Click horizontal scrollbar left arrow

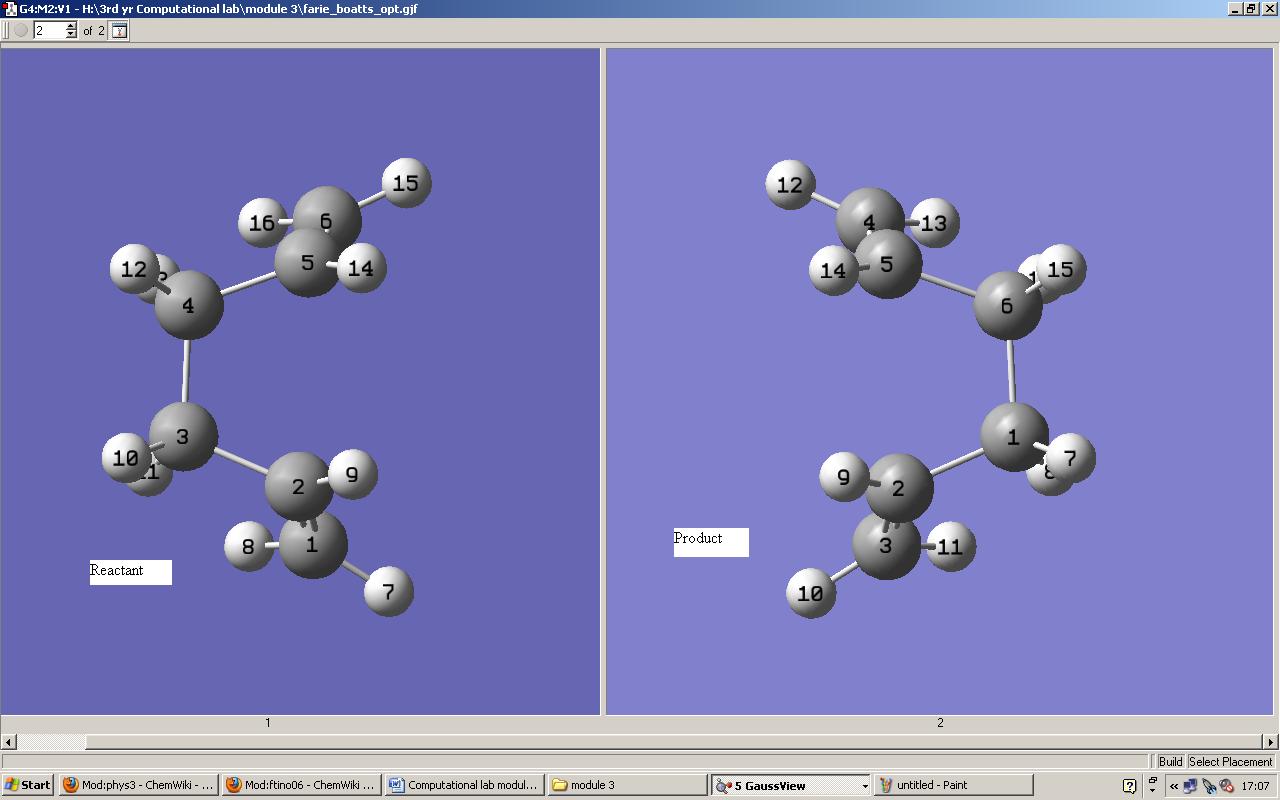(x=9, y=742)
